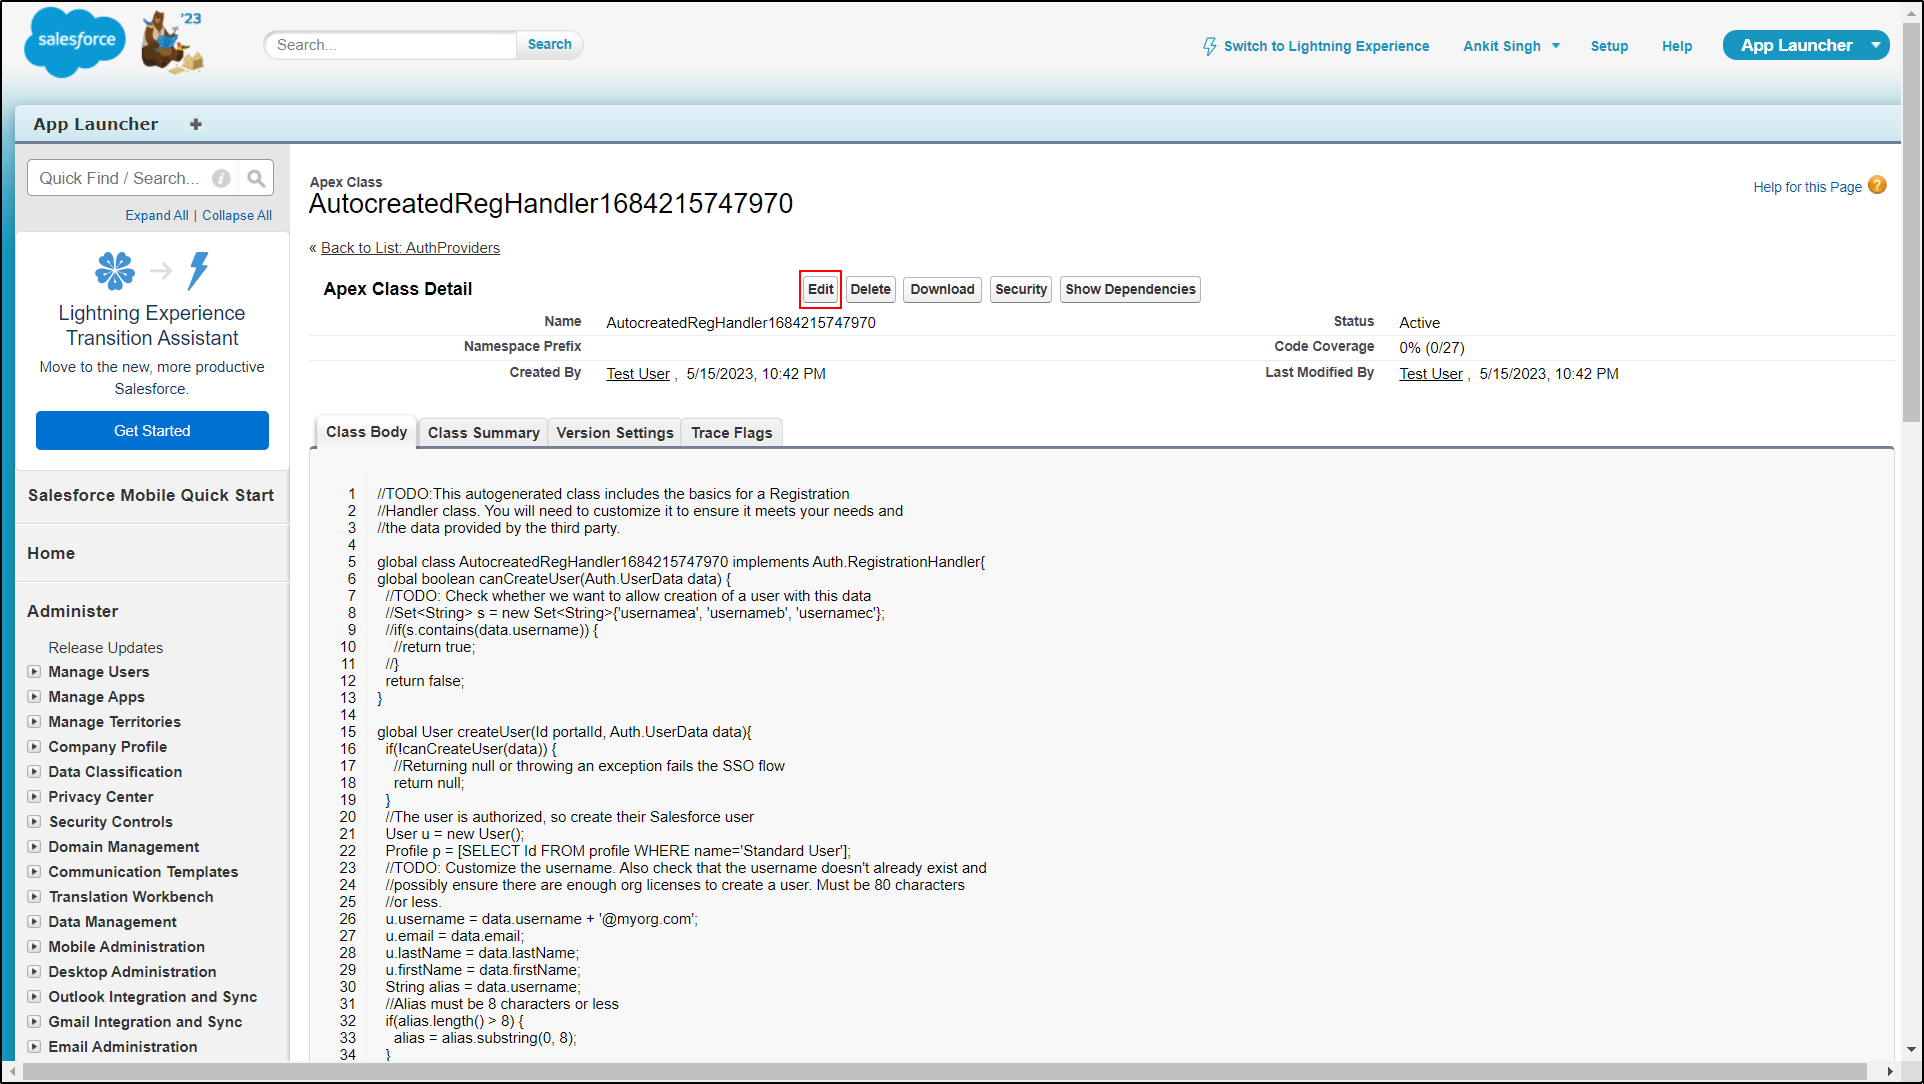Open the App Launcher dropdown arrow
Screen dimensions: 1924x1084
[1876, 45]
